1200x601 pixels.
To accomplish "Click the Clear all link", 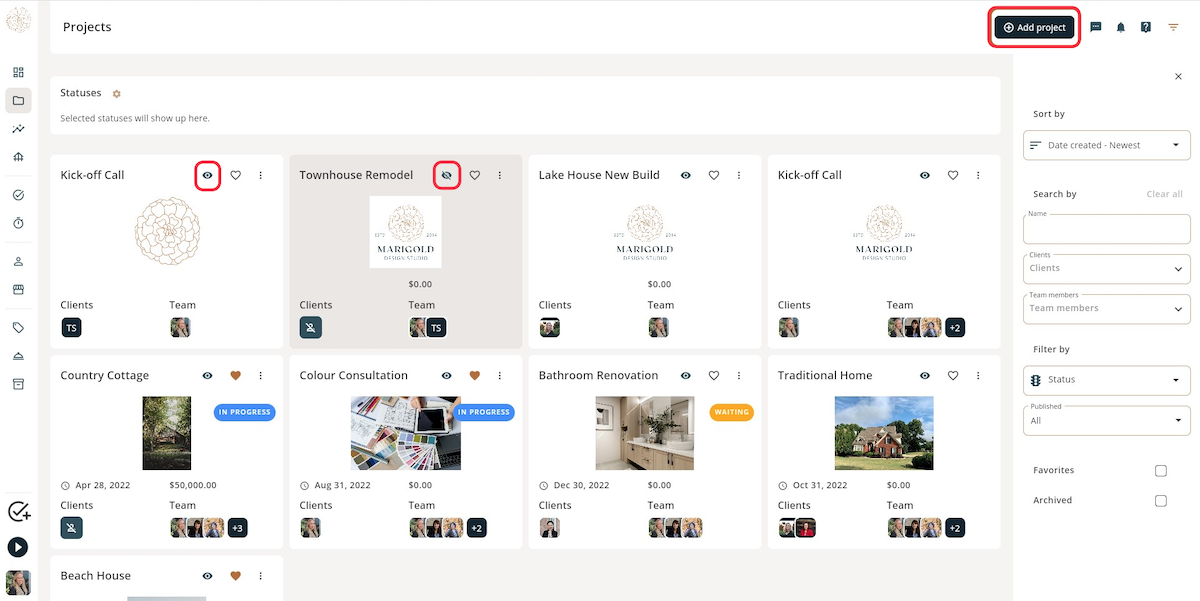I will pos(1164,194).
